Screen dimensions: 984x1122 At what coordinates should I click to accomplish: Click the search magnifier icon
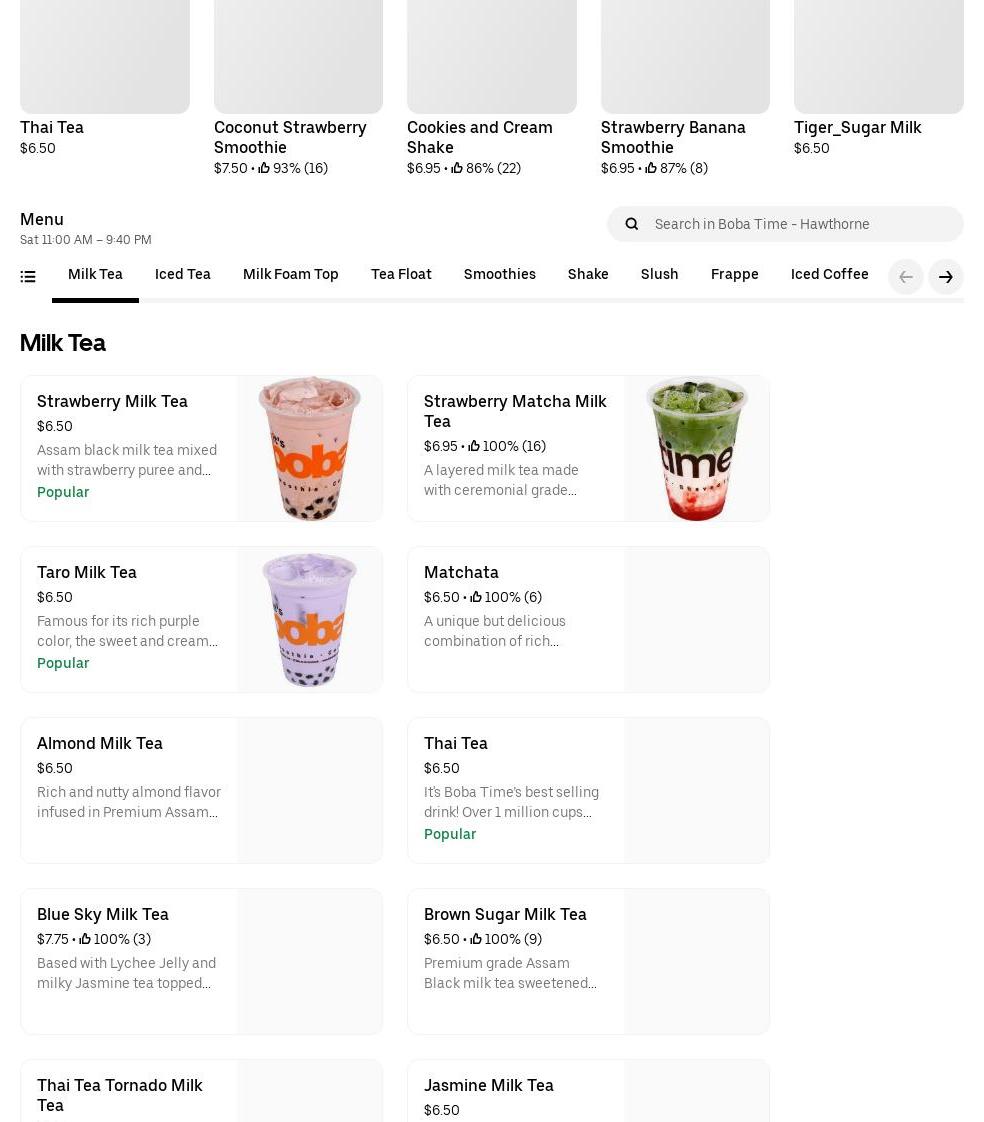tap(632, 224)
